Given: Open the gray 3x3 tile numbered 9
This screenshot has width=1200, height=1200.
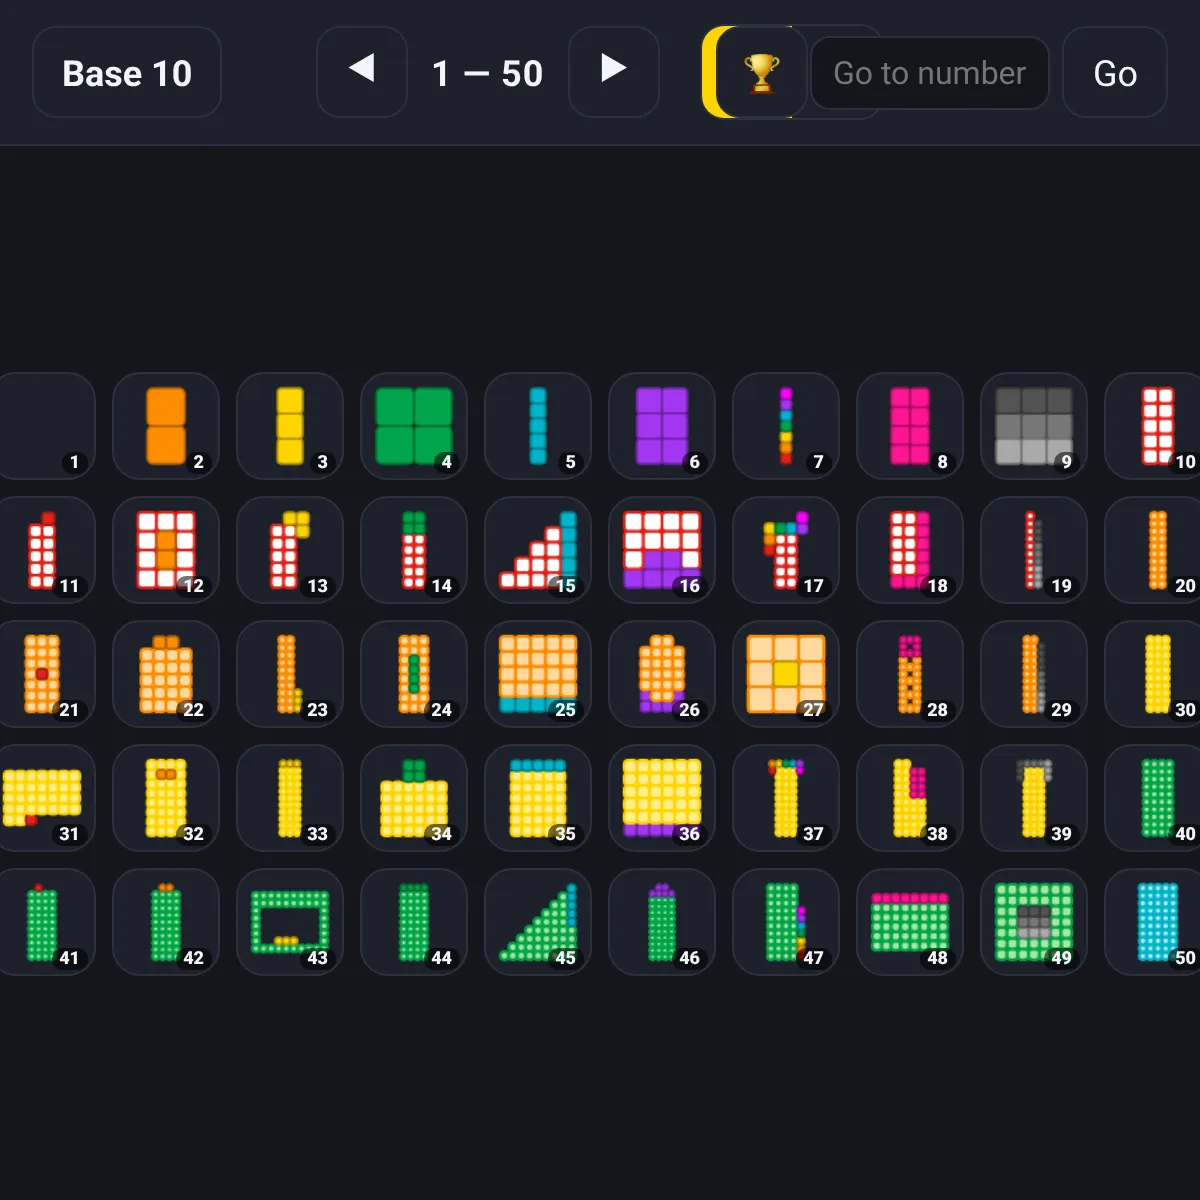Looking at the screenshot, I should click(x=1034, y=426).
